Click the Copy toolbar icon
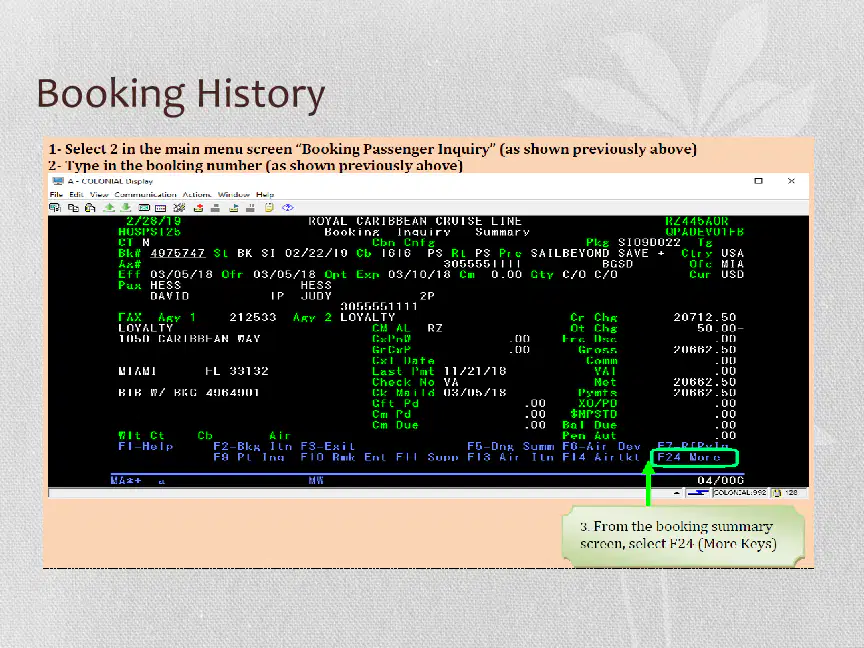 73,208
